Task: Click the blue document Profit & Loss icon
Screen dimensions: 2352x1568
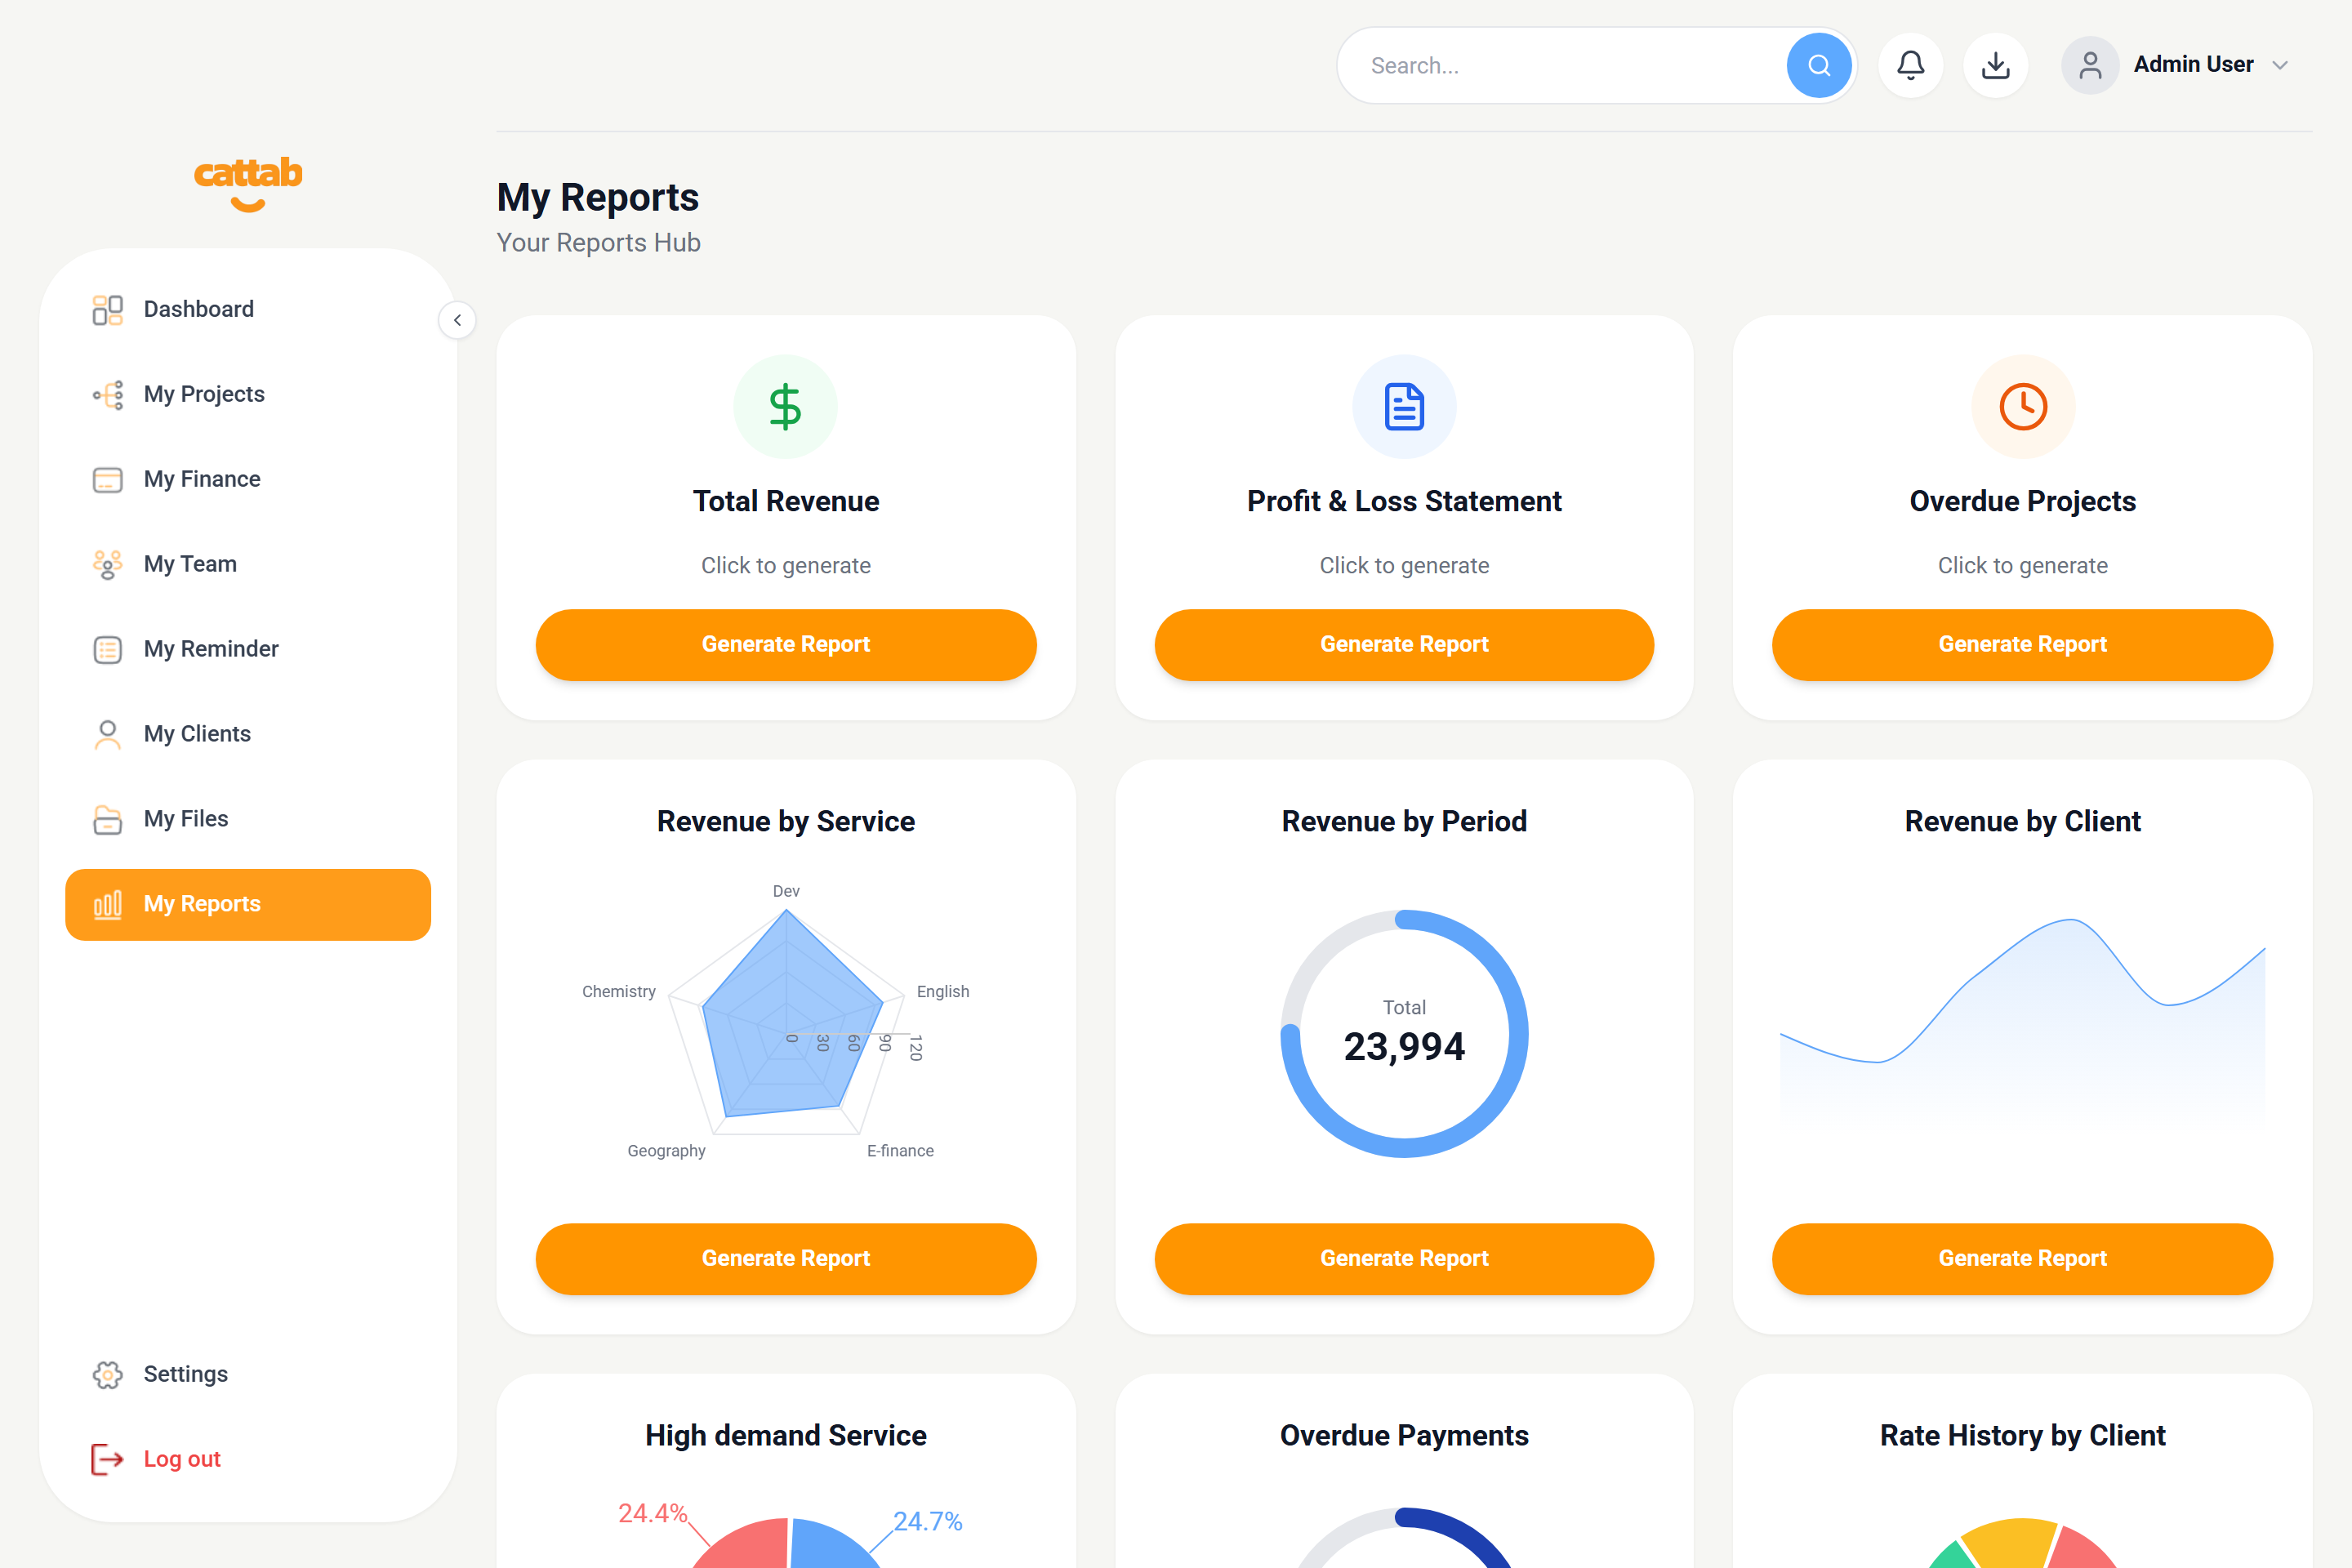Action: (1404, 407)
